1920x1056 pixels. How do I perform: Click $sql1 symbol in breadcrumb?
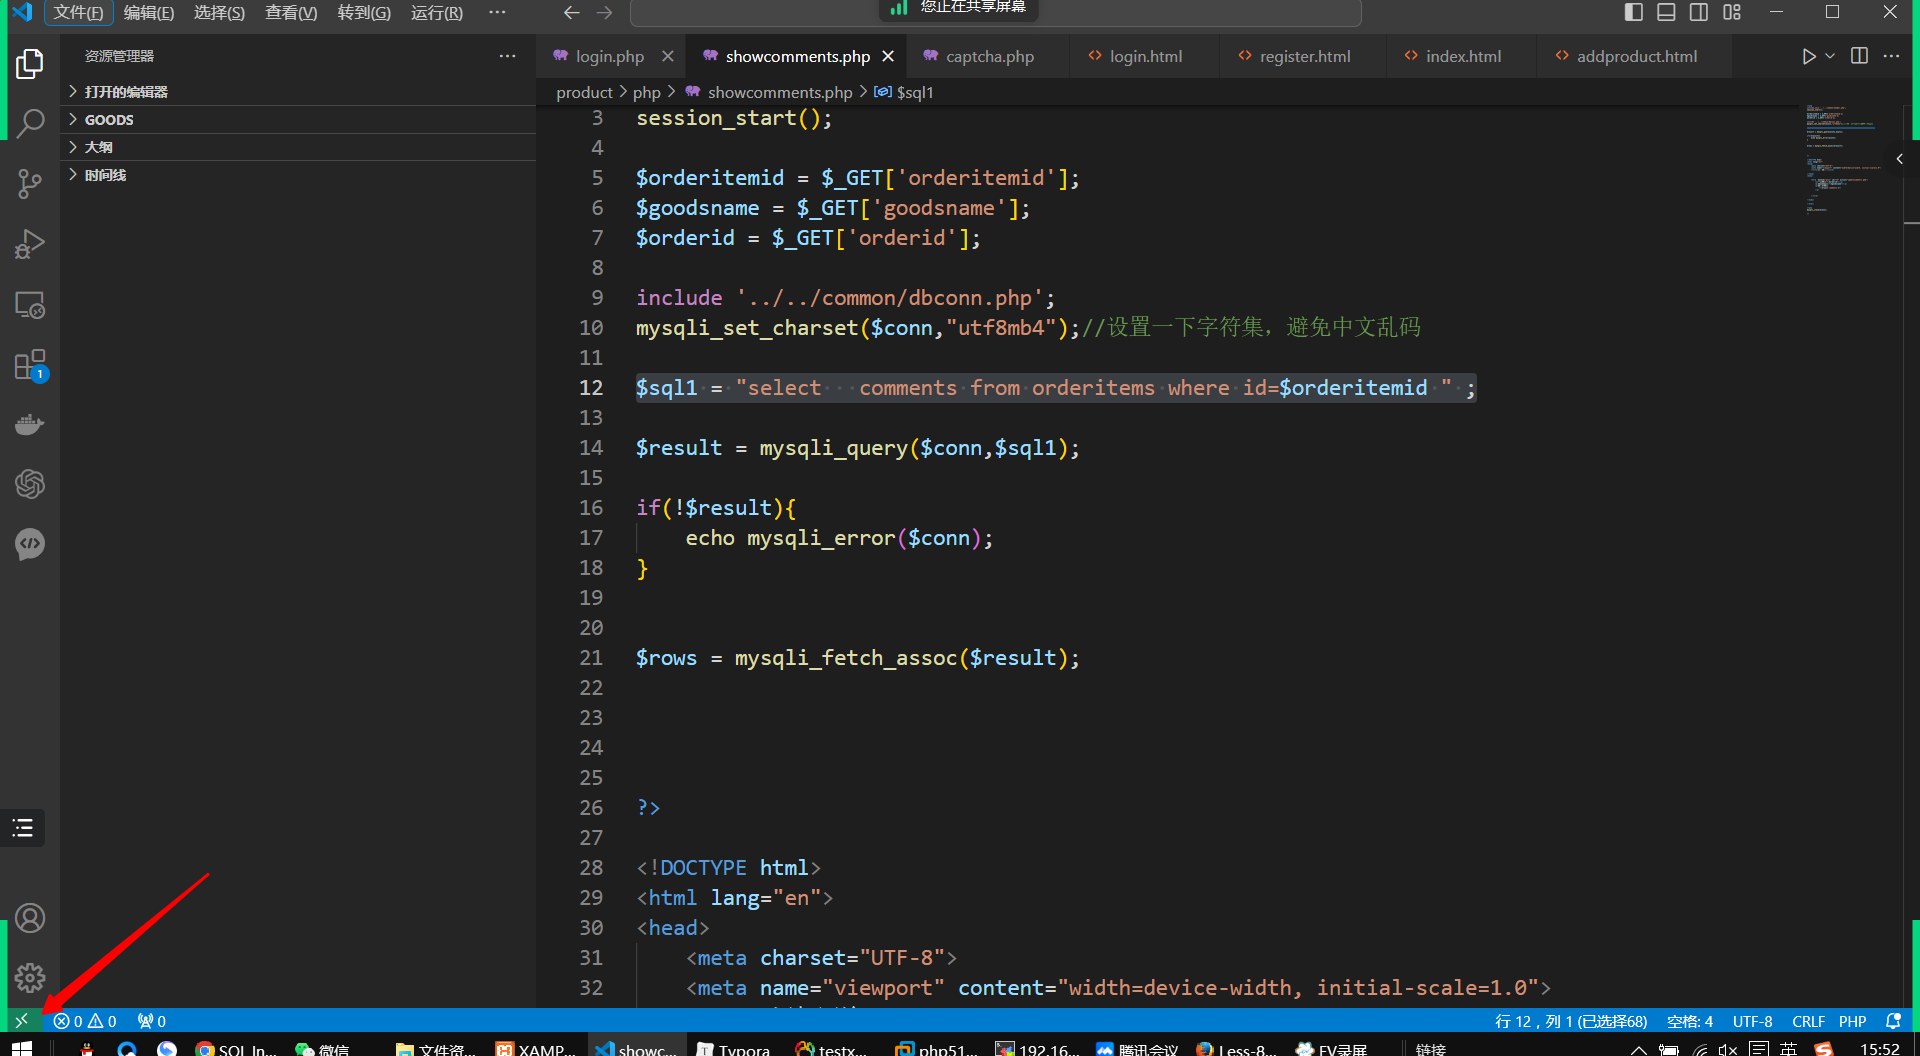pyautogui.click(x=904, y=92)
